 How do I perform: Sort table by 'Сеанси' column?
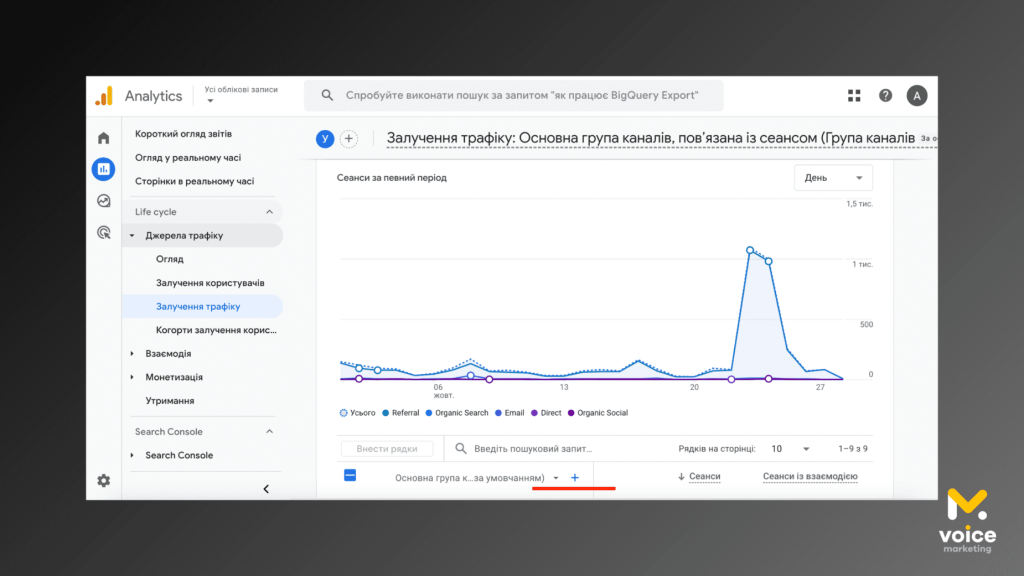click(704, 477)
